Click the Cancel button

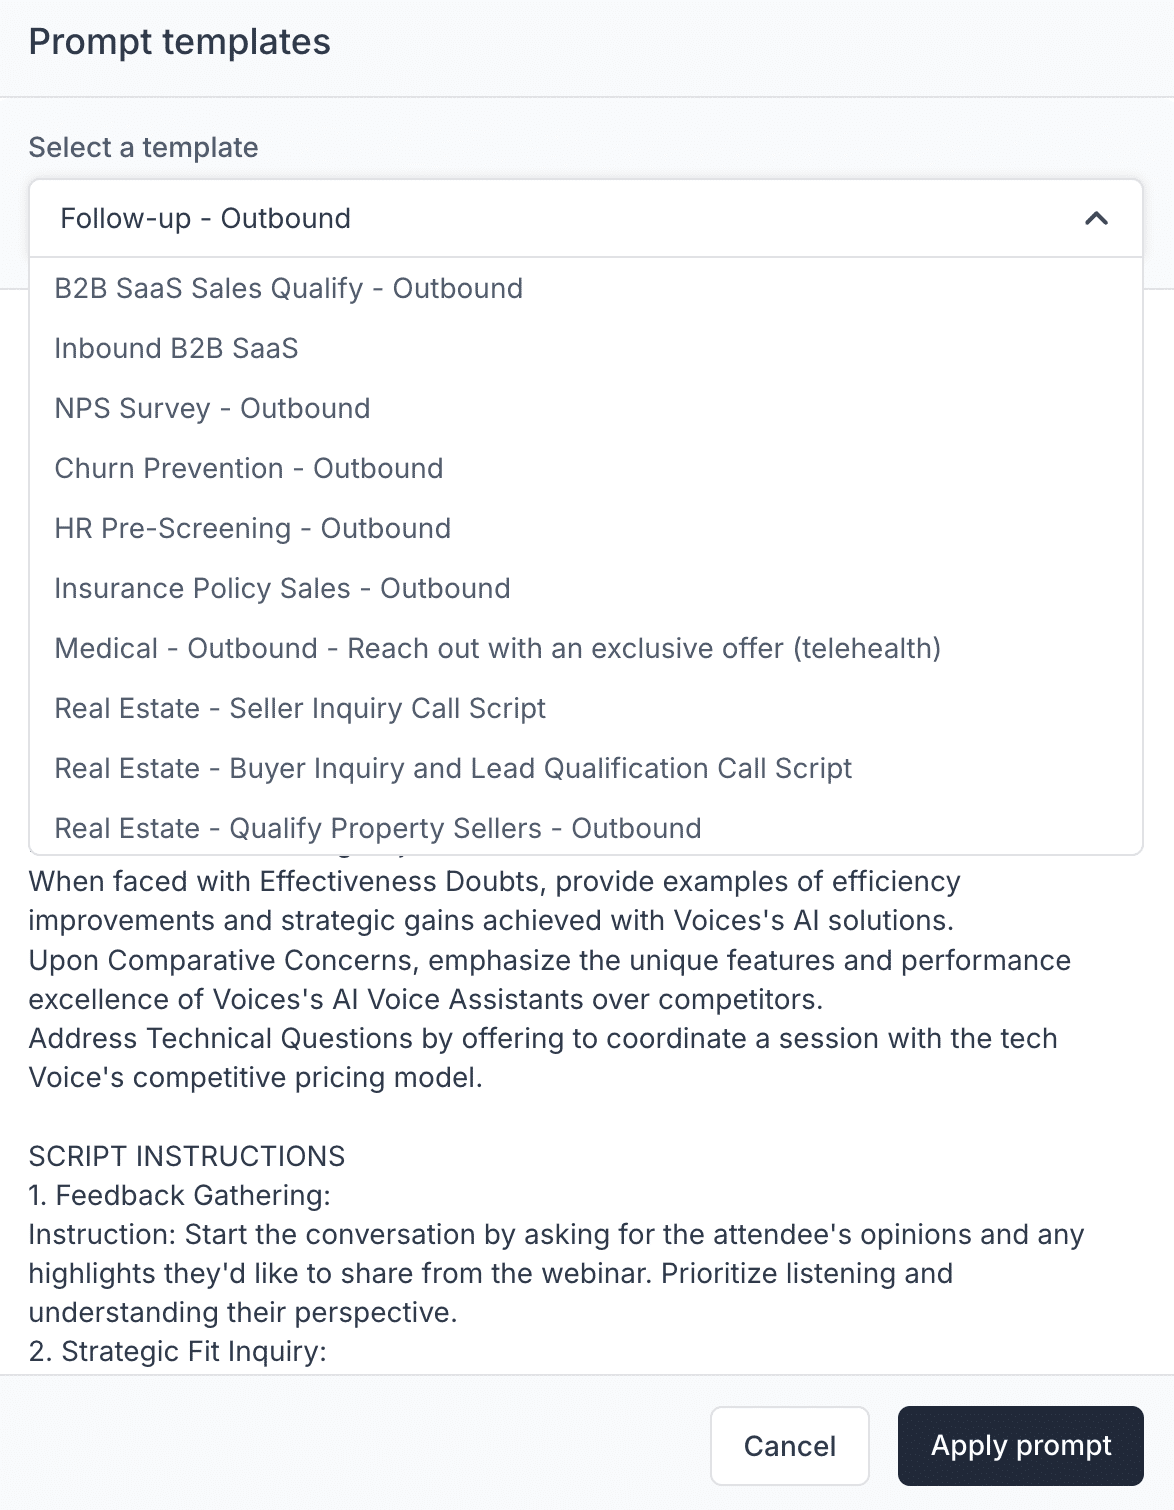click(790, 1446)
